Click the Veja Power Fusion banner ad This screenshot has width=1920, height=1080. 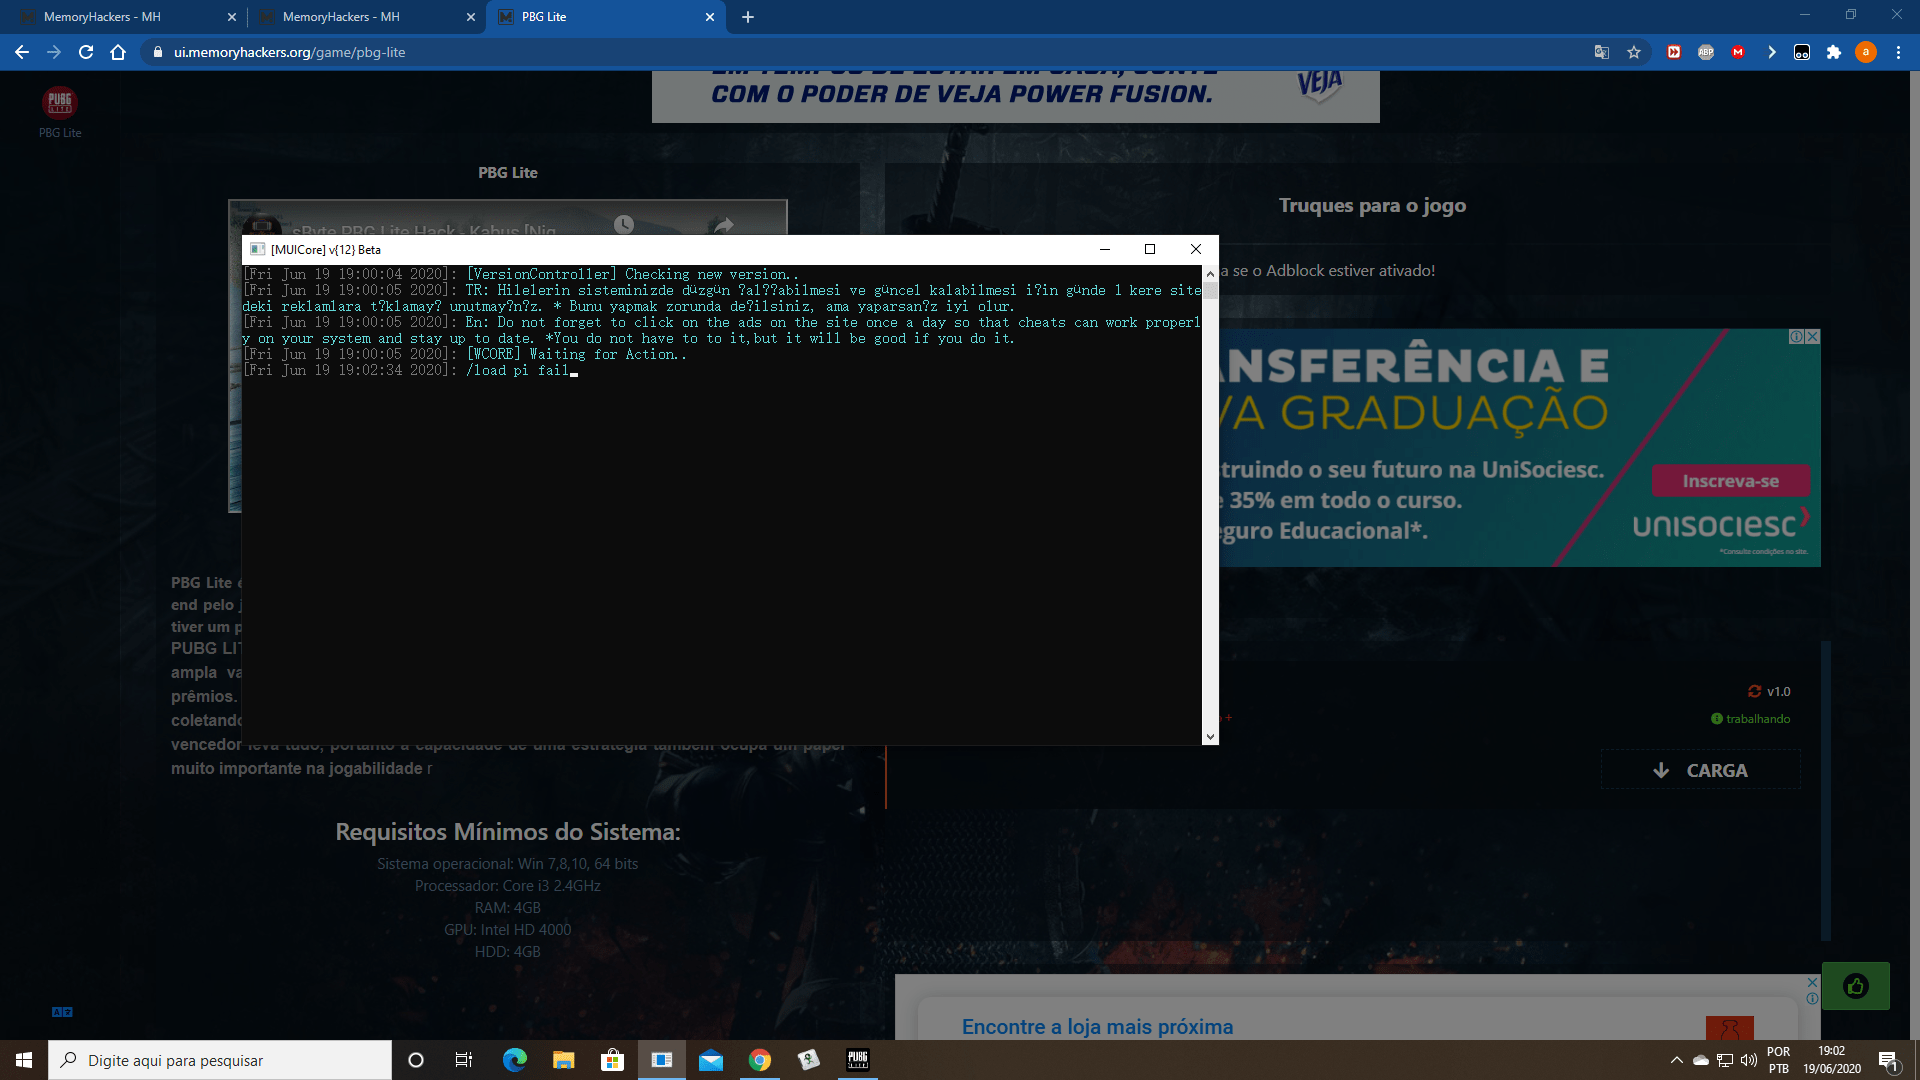(x=1015, y=96)
